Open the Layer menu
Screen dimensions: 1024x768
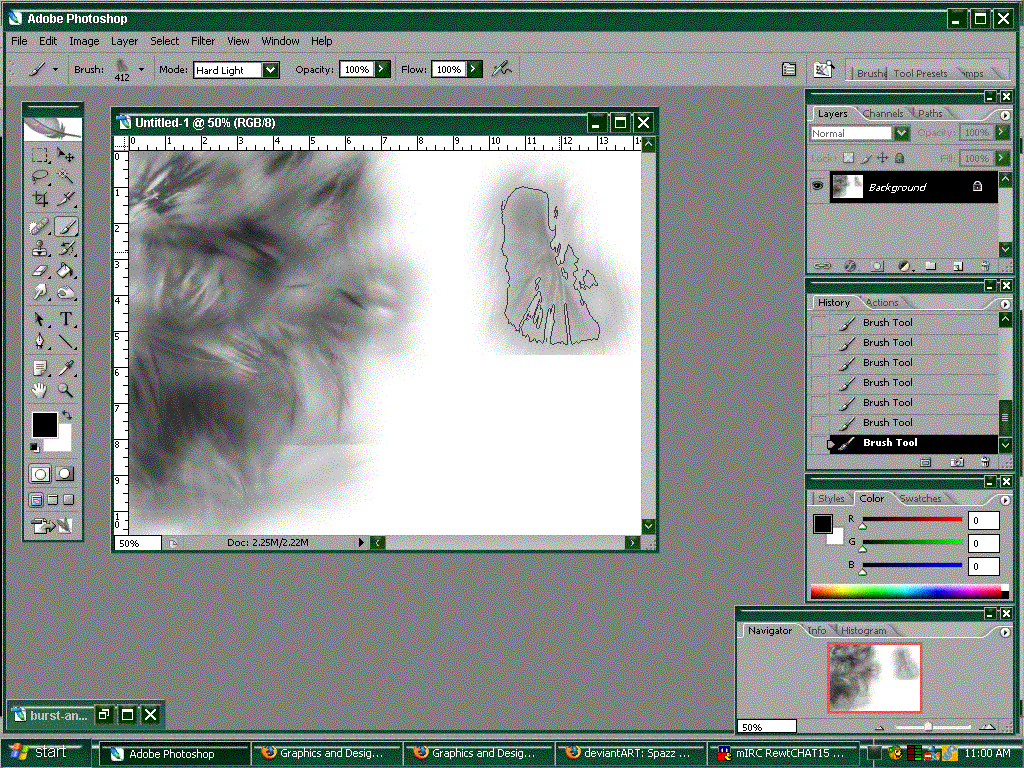[x=124, y=40]
